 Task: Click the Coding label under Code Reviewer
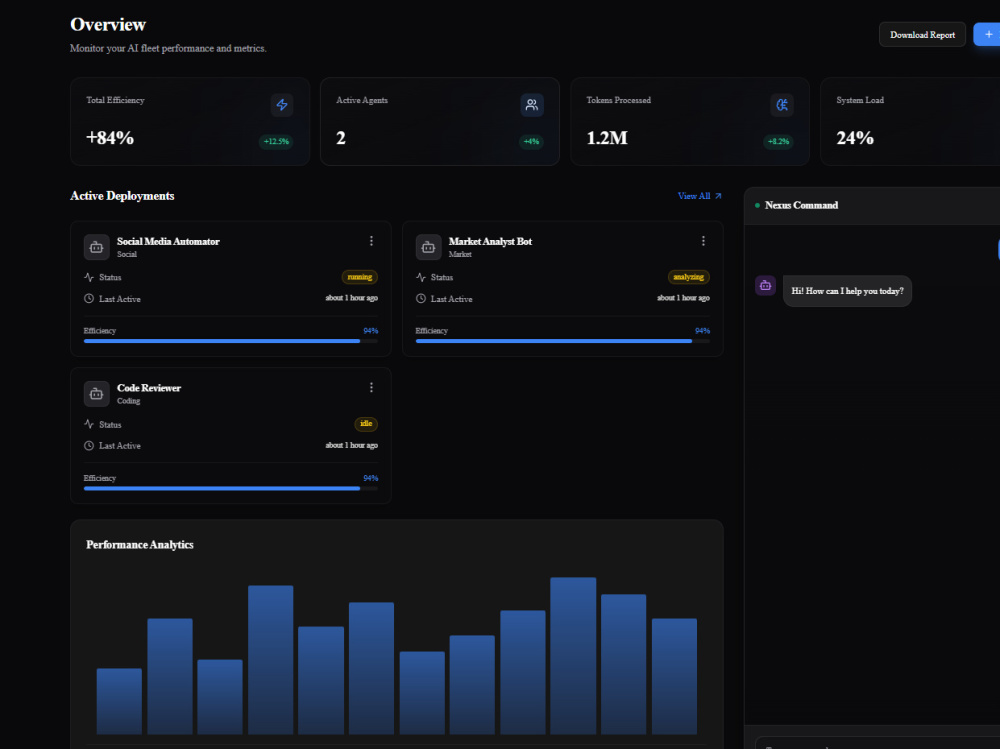point(128,401)
